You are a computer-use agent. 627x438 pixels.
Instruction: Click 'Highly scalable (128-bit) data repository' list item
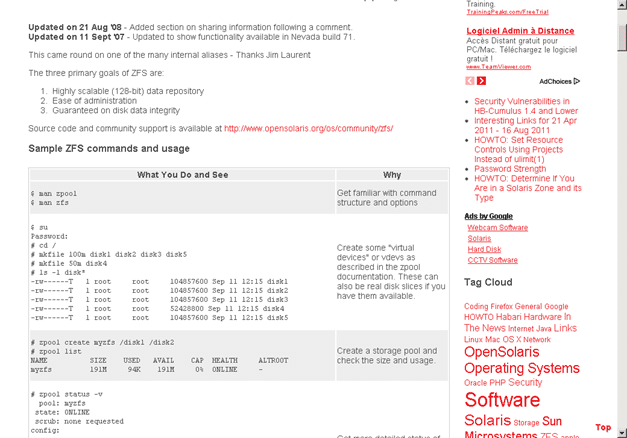[128, 91]
